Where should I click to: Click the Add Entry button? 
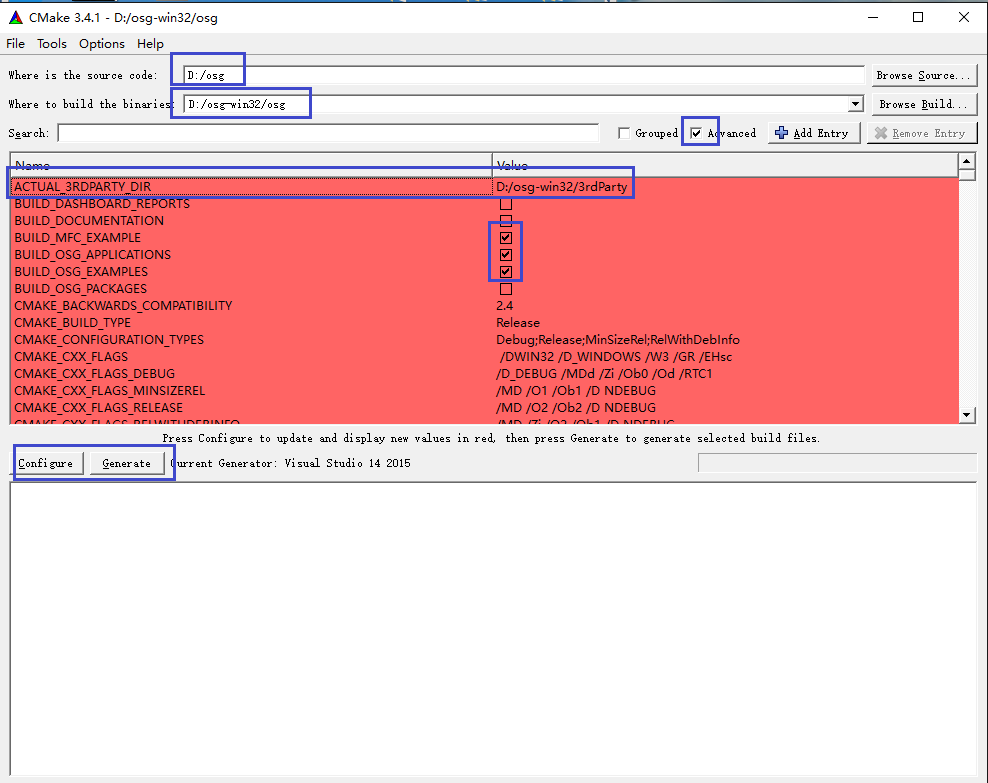[814, 133]
